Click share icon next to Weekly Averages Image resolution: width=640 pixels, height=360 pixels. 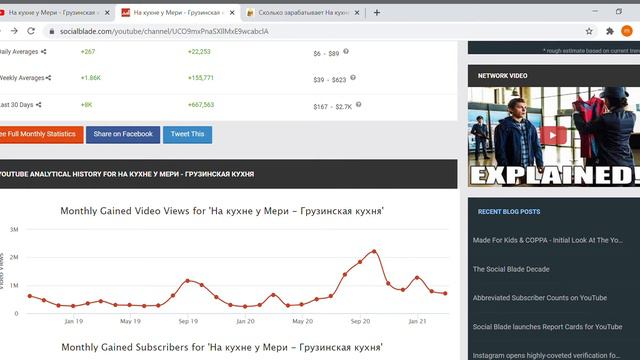click(49, 78)
